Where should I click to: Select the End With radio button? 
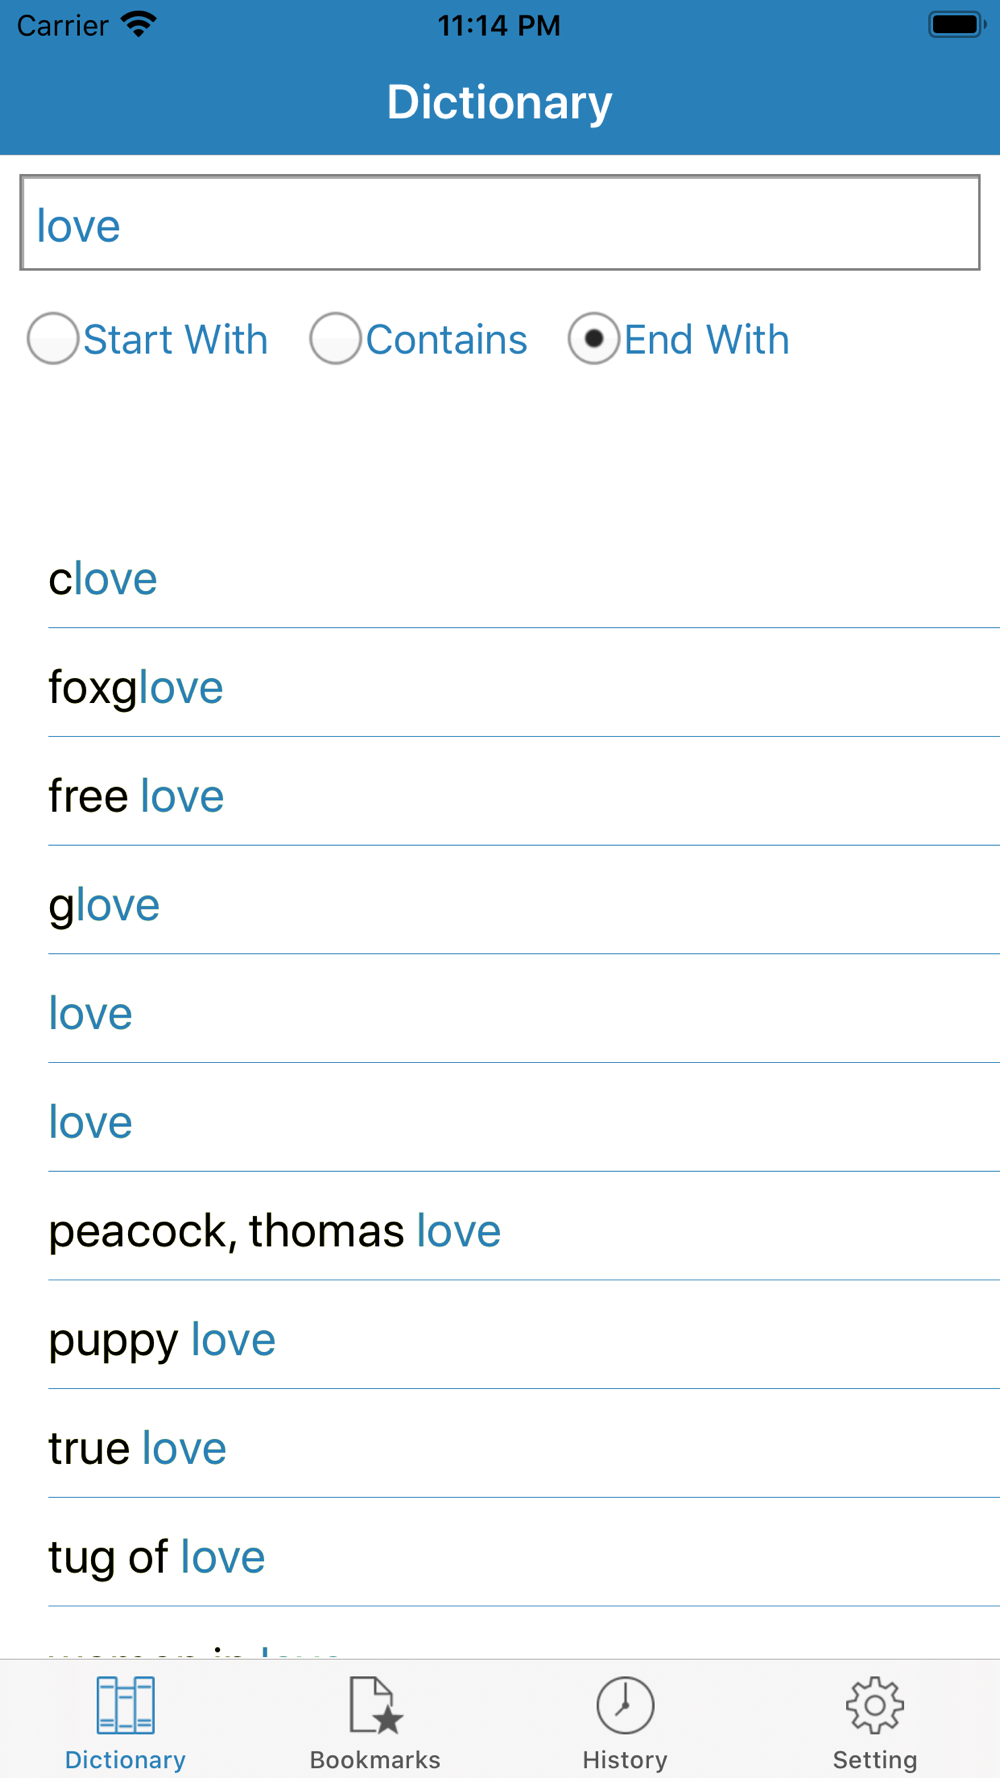coord(594,338)
